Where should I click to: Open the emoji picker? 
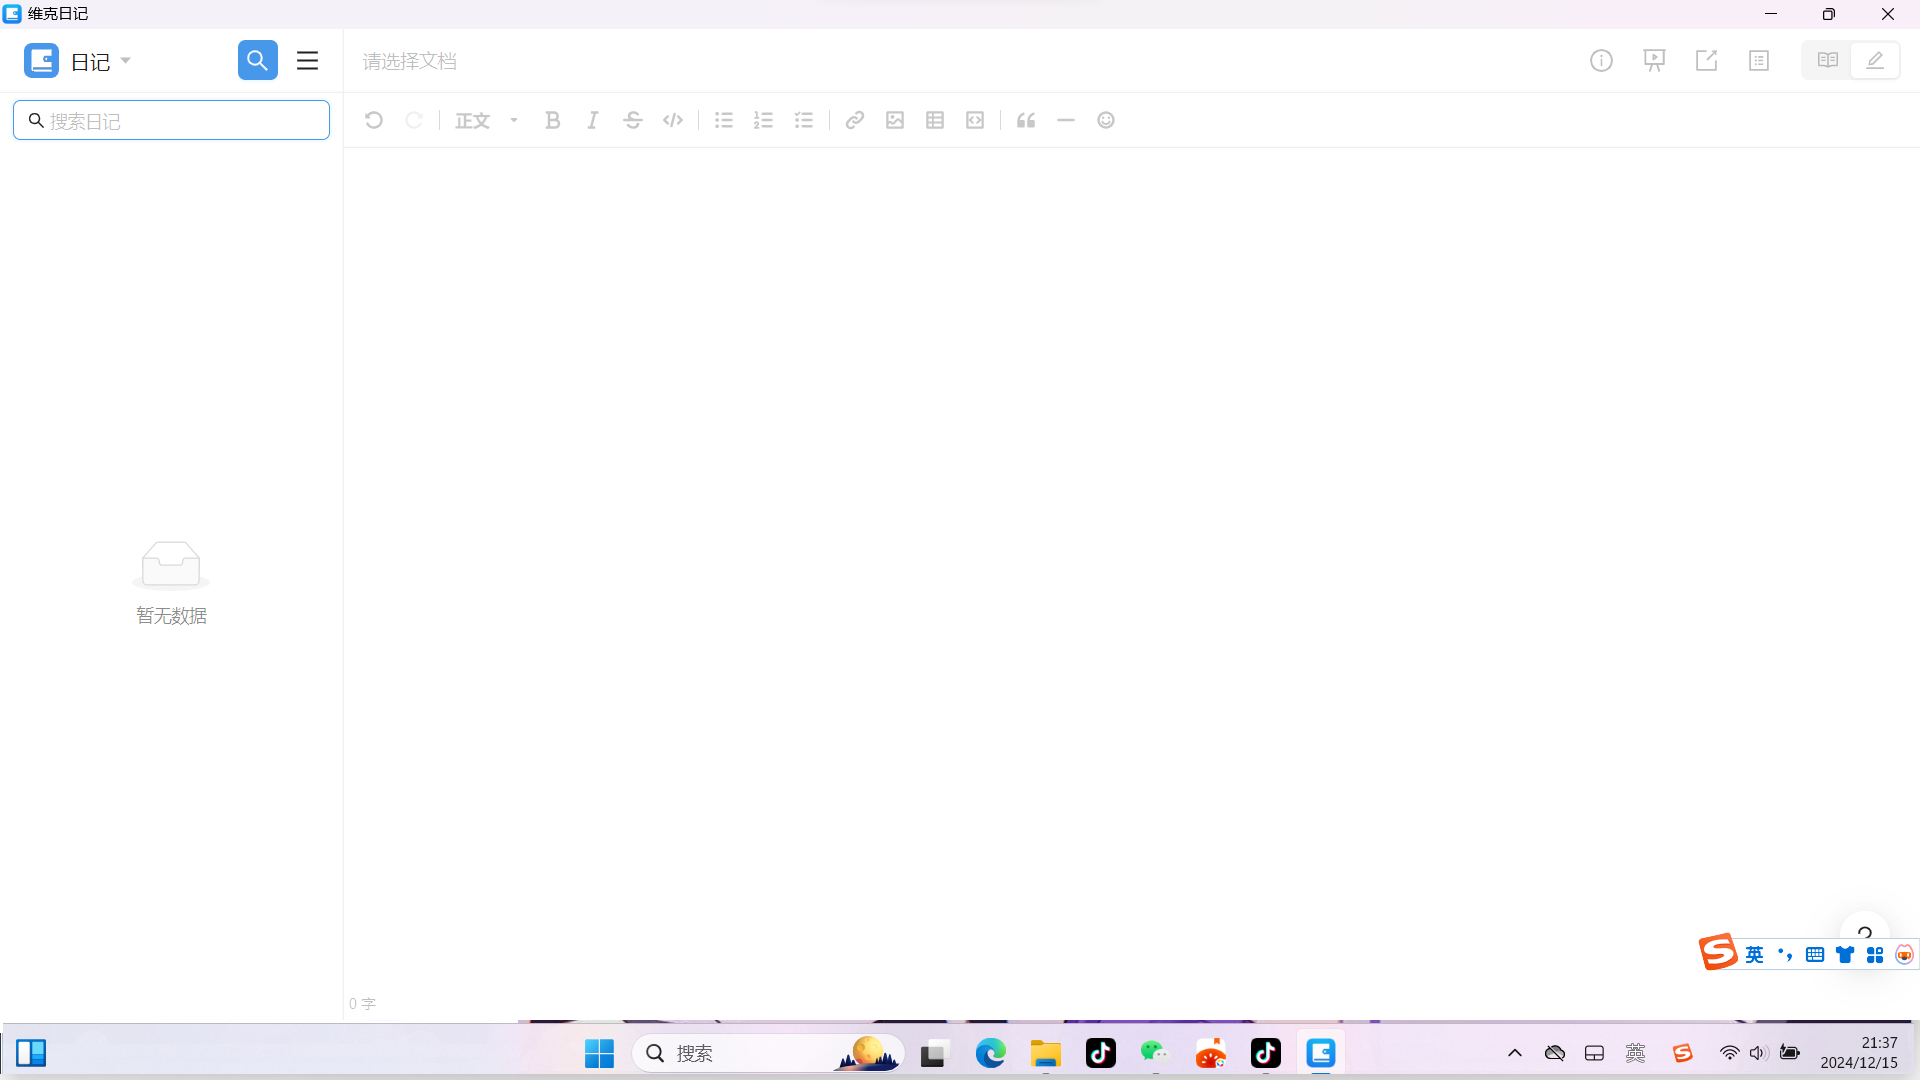(1106, 120)
